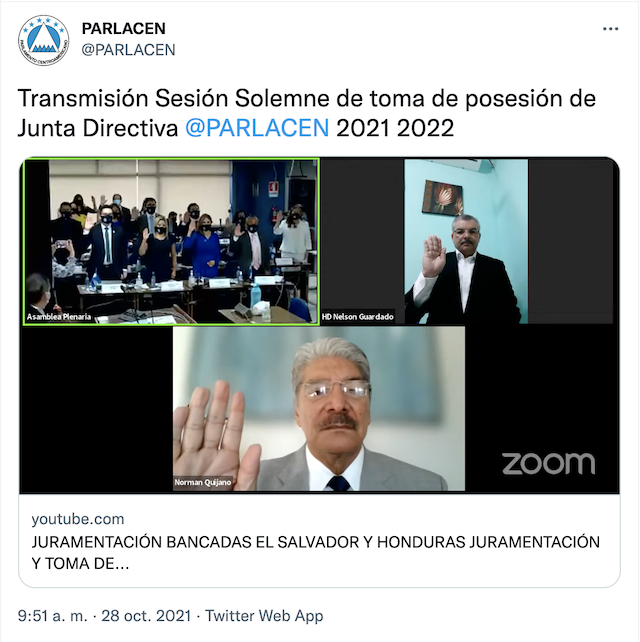This screenshot has width=640, height=642.
Task: Click the raised hand in Norman Quijano's video
Action: tap(215, 434)
